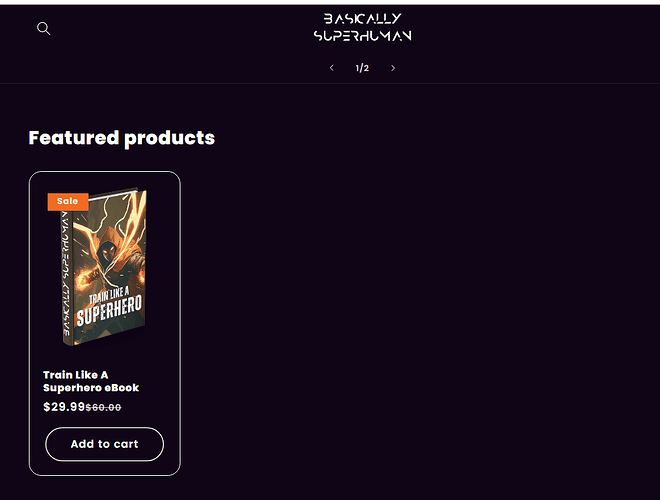Advance to next announcement with right chevron
The image size is (660, 500).
click(393, 68)
